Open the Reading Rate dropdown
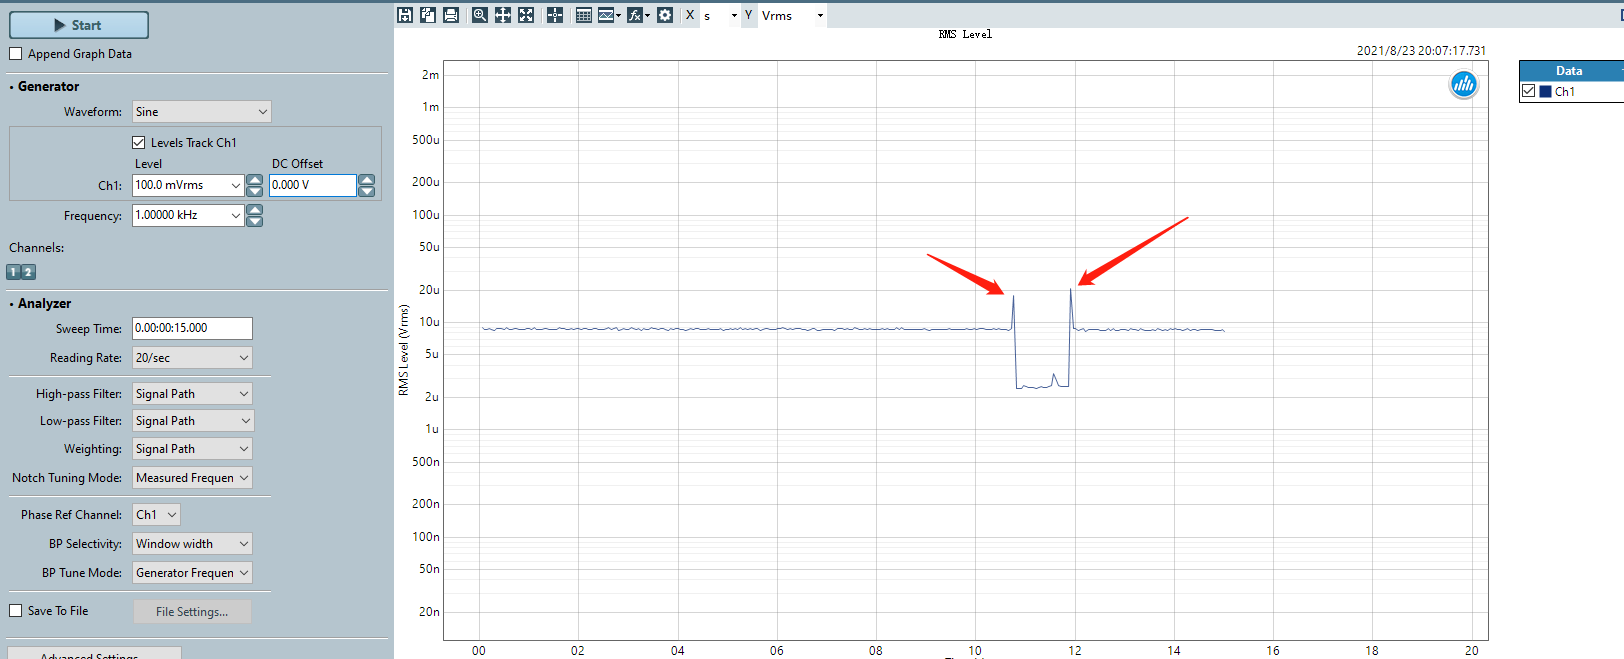1624x659 pixels. coord(192,358)
